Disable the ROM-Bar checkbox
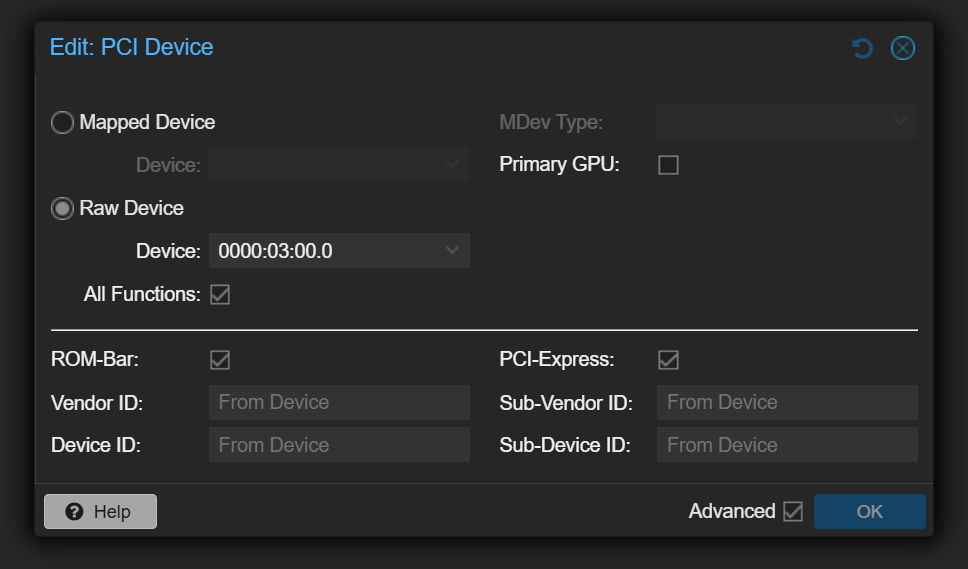 point(220,360)
